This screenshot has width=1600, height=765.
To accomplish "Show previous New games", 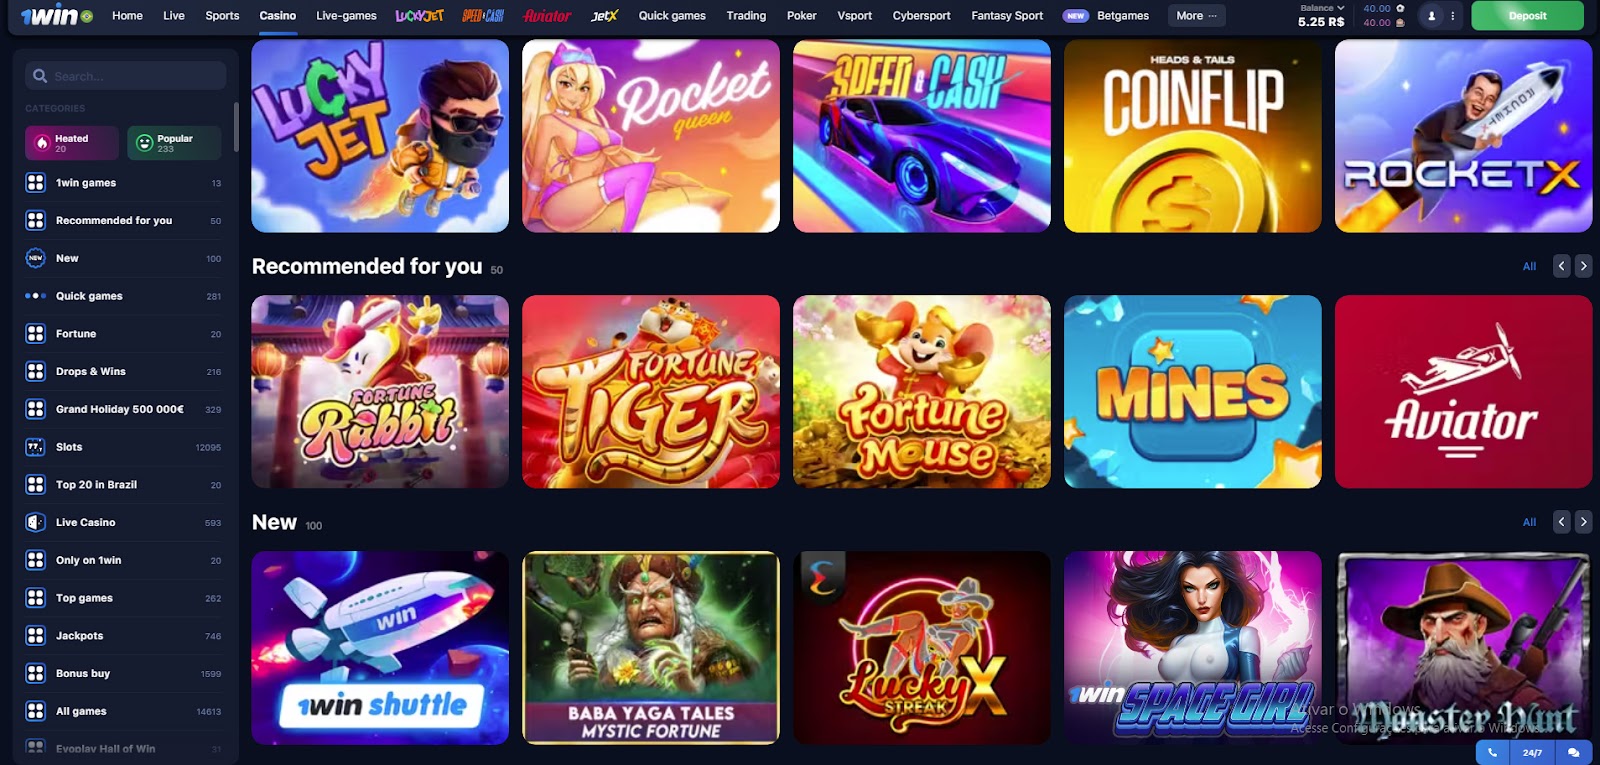I will (x=1562, y=522).
